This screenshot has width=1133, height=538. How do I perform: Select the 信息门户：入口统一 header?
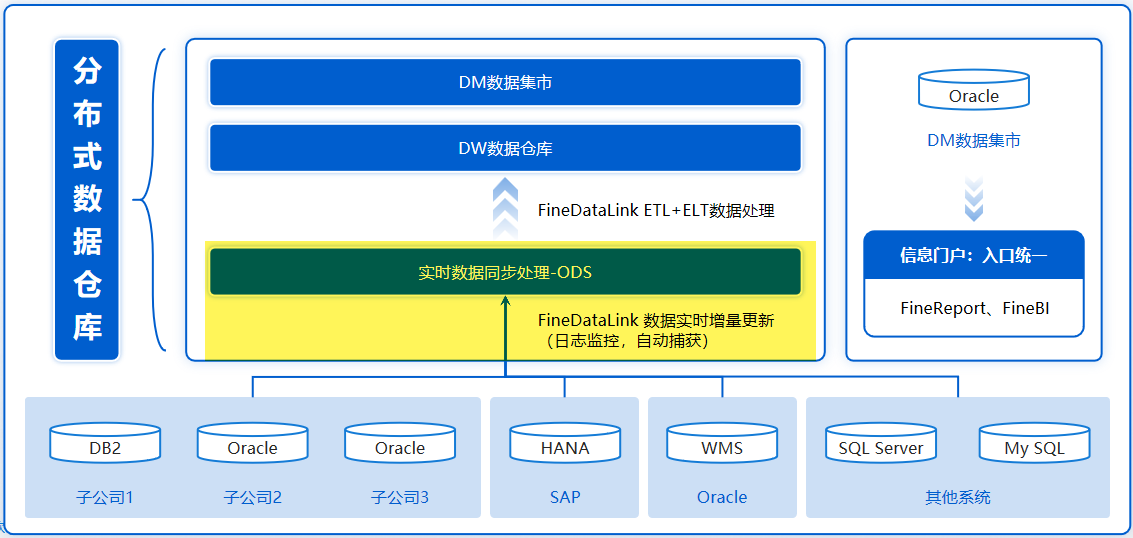tap(974, 255)
